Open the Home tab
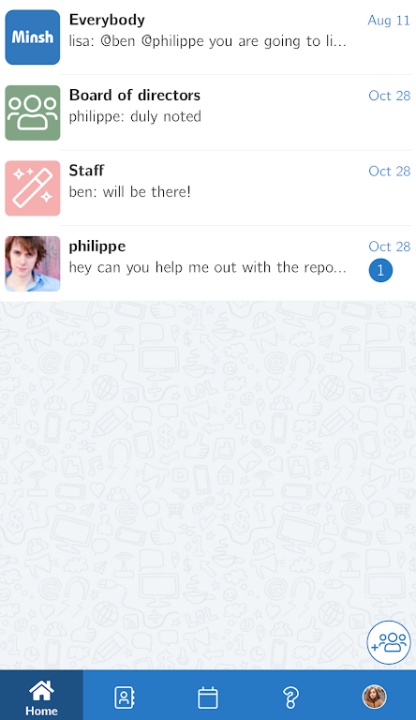Image resolution: width=416 pixels, height=720 pixels. click(x=41, y=695)
